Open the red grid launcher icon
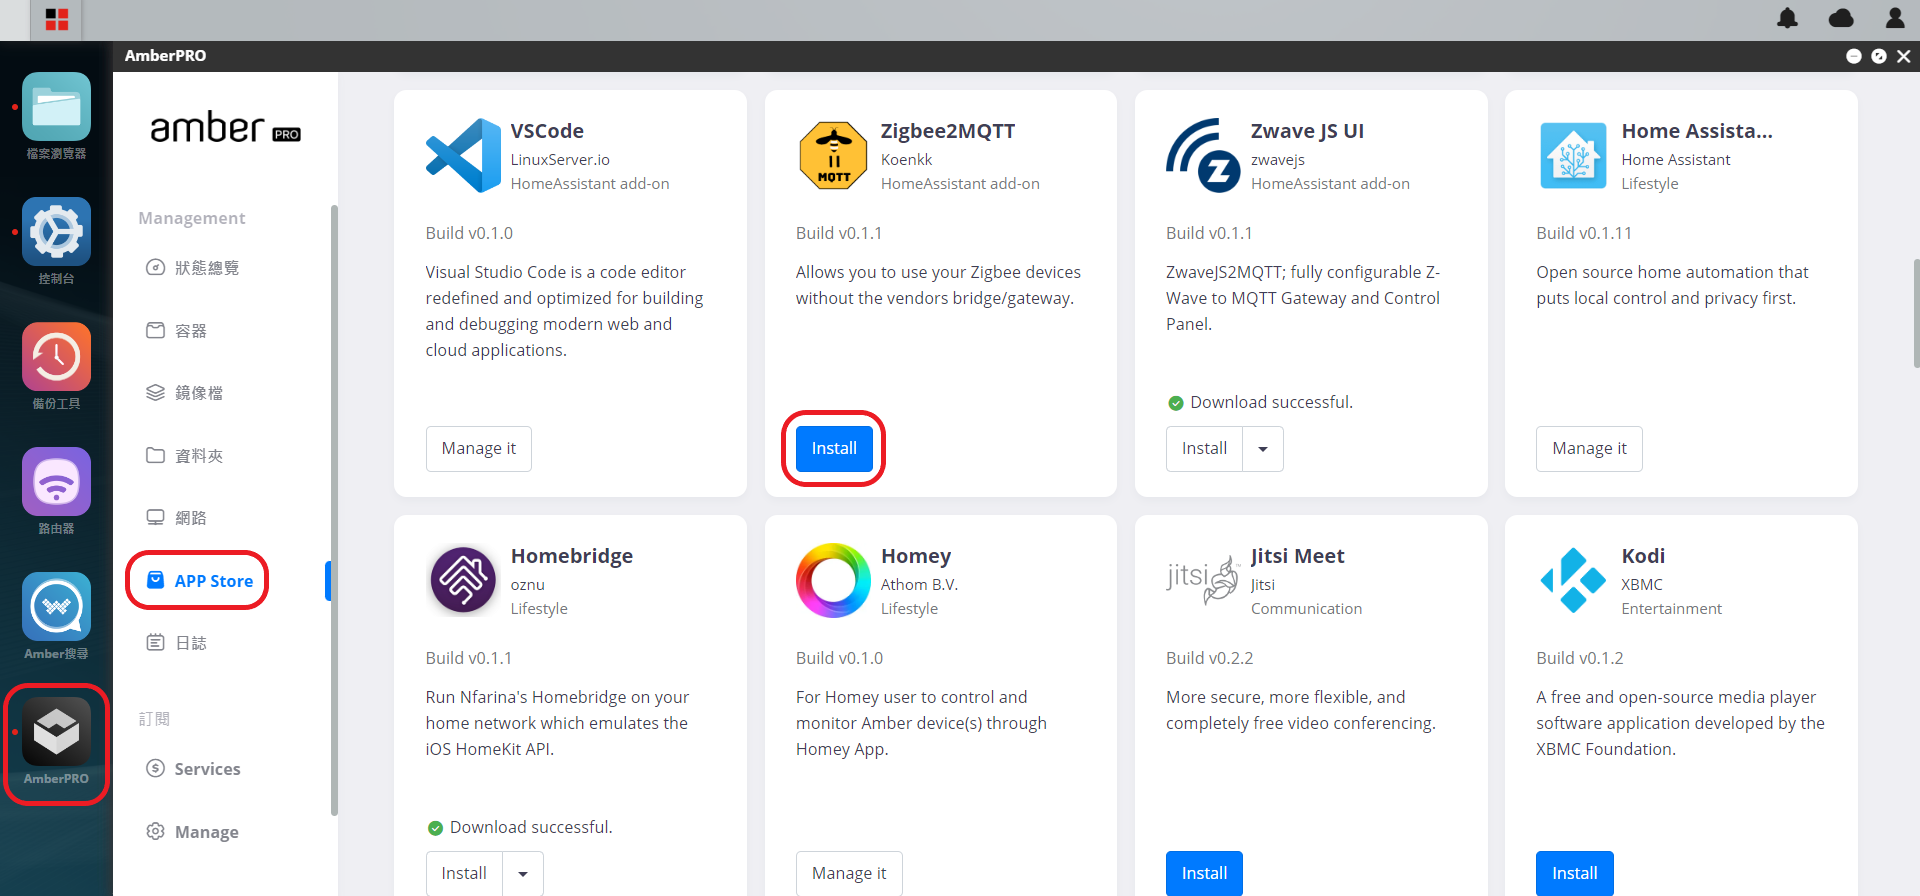This screenshot has width=1920, height=896. (57, 19)
